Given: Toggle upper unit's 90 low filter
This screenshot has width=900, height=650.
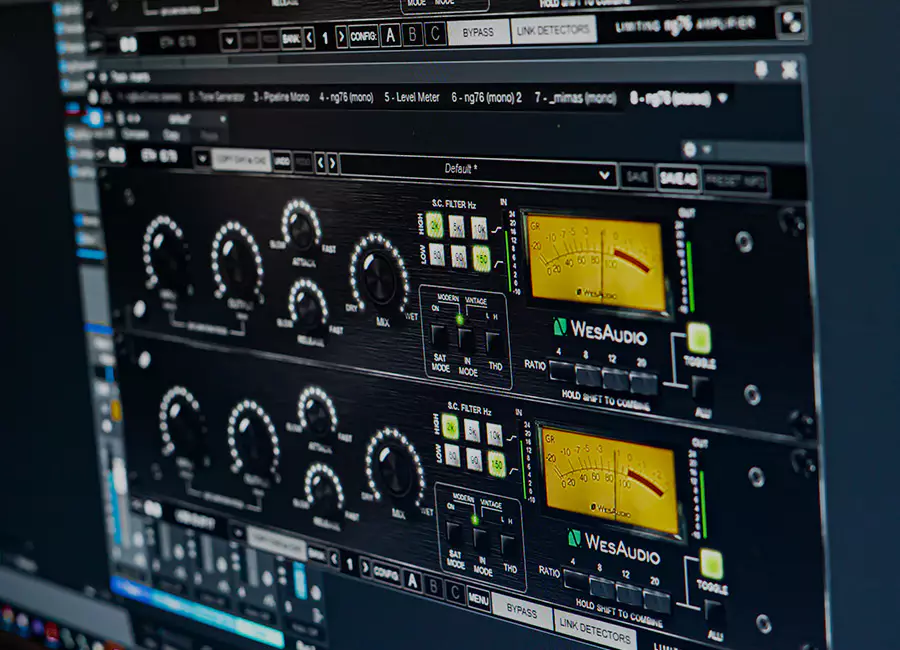Looking at the screenshot, I should pos(459,256).
